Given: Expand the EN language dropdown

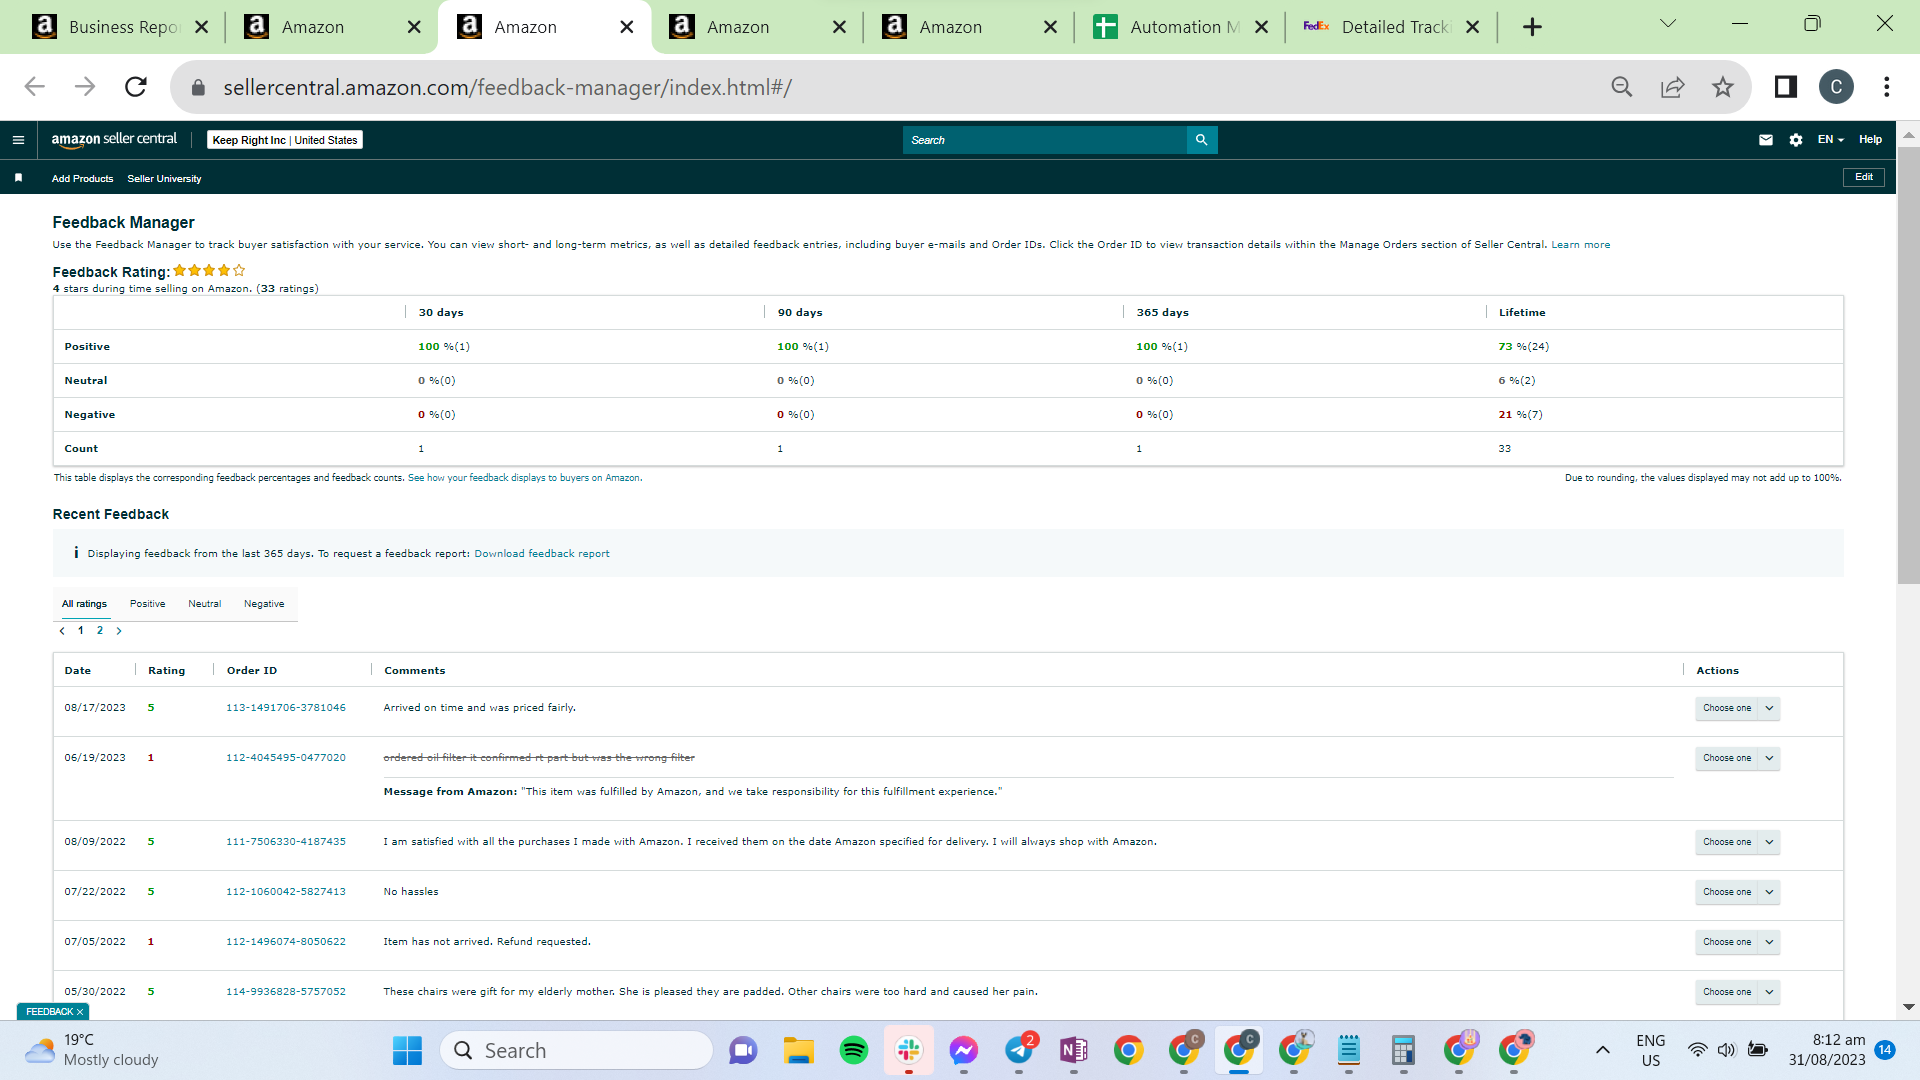Looking at the screenshot, I should (1830, 140).
